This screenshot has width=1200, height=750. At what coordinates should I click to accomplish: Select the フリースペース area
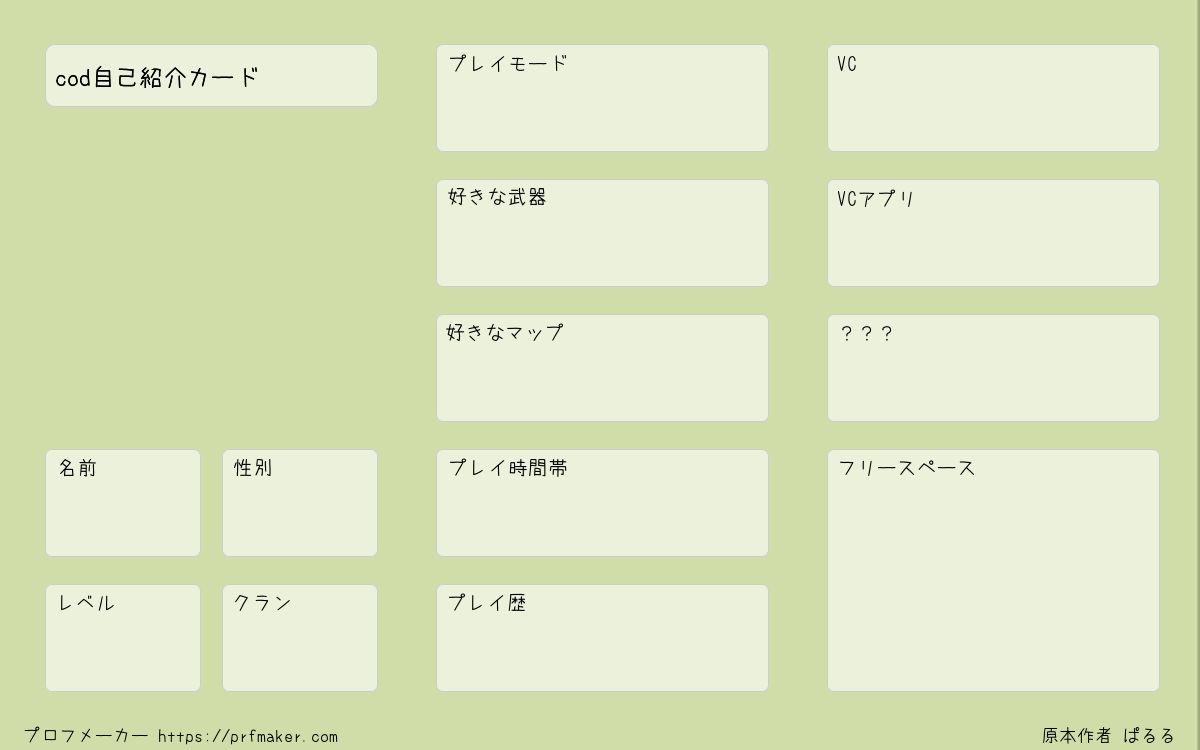[x=993, y=570]
